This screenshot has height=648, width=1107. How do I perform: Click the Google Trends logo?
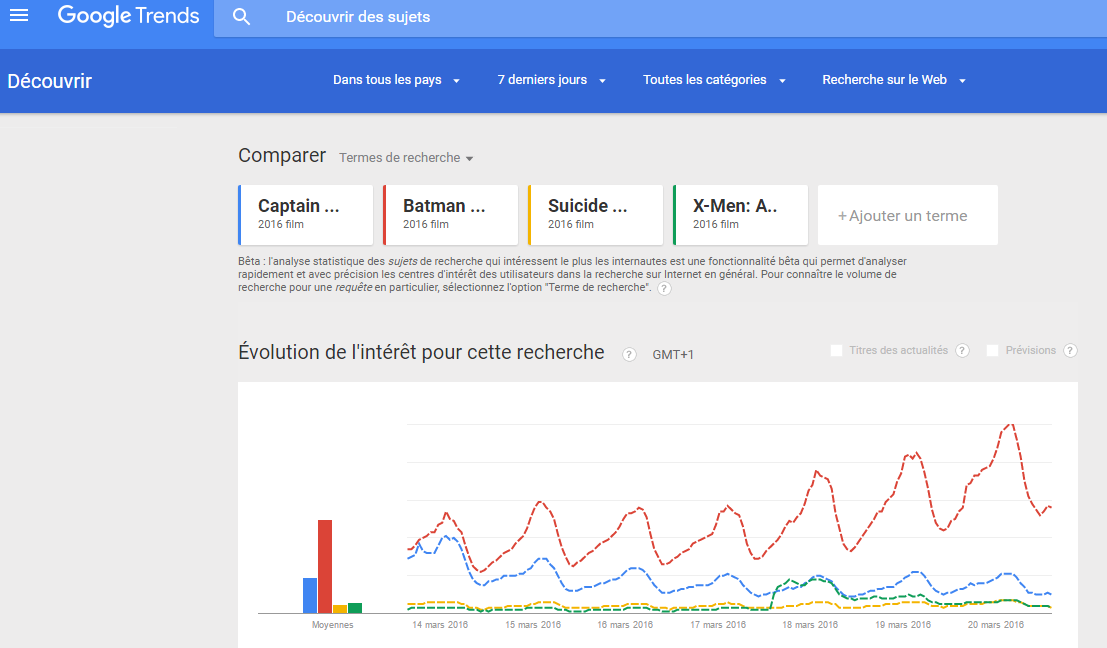(128, 16)
